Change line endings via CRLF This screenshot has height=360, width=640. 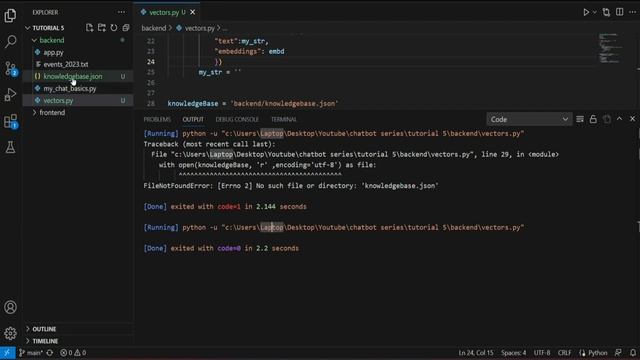click(564, 353)
